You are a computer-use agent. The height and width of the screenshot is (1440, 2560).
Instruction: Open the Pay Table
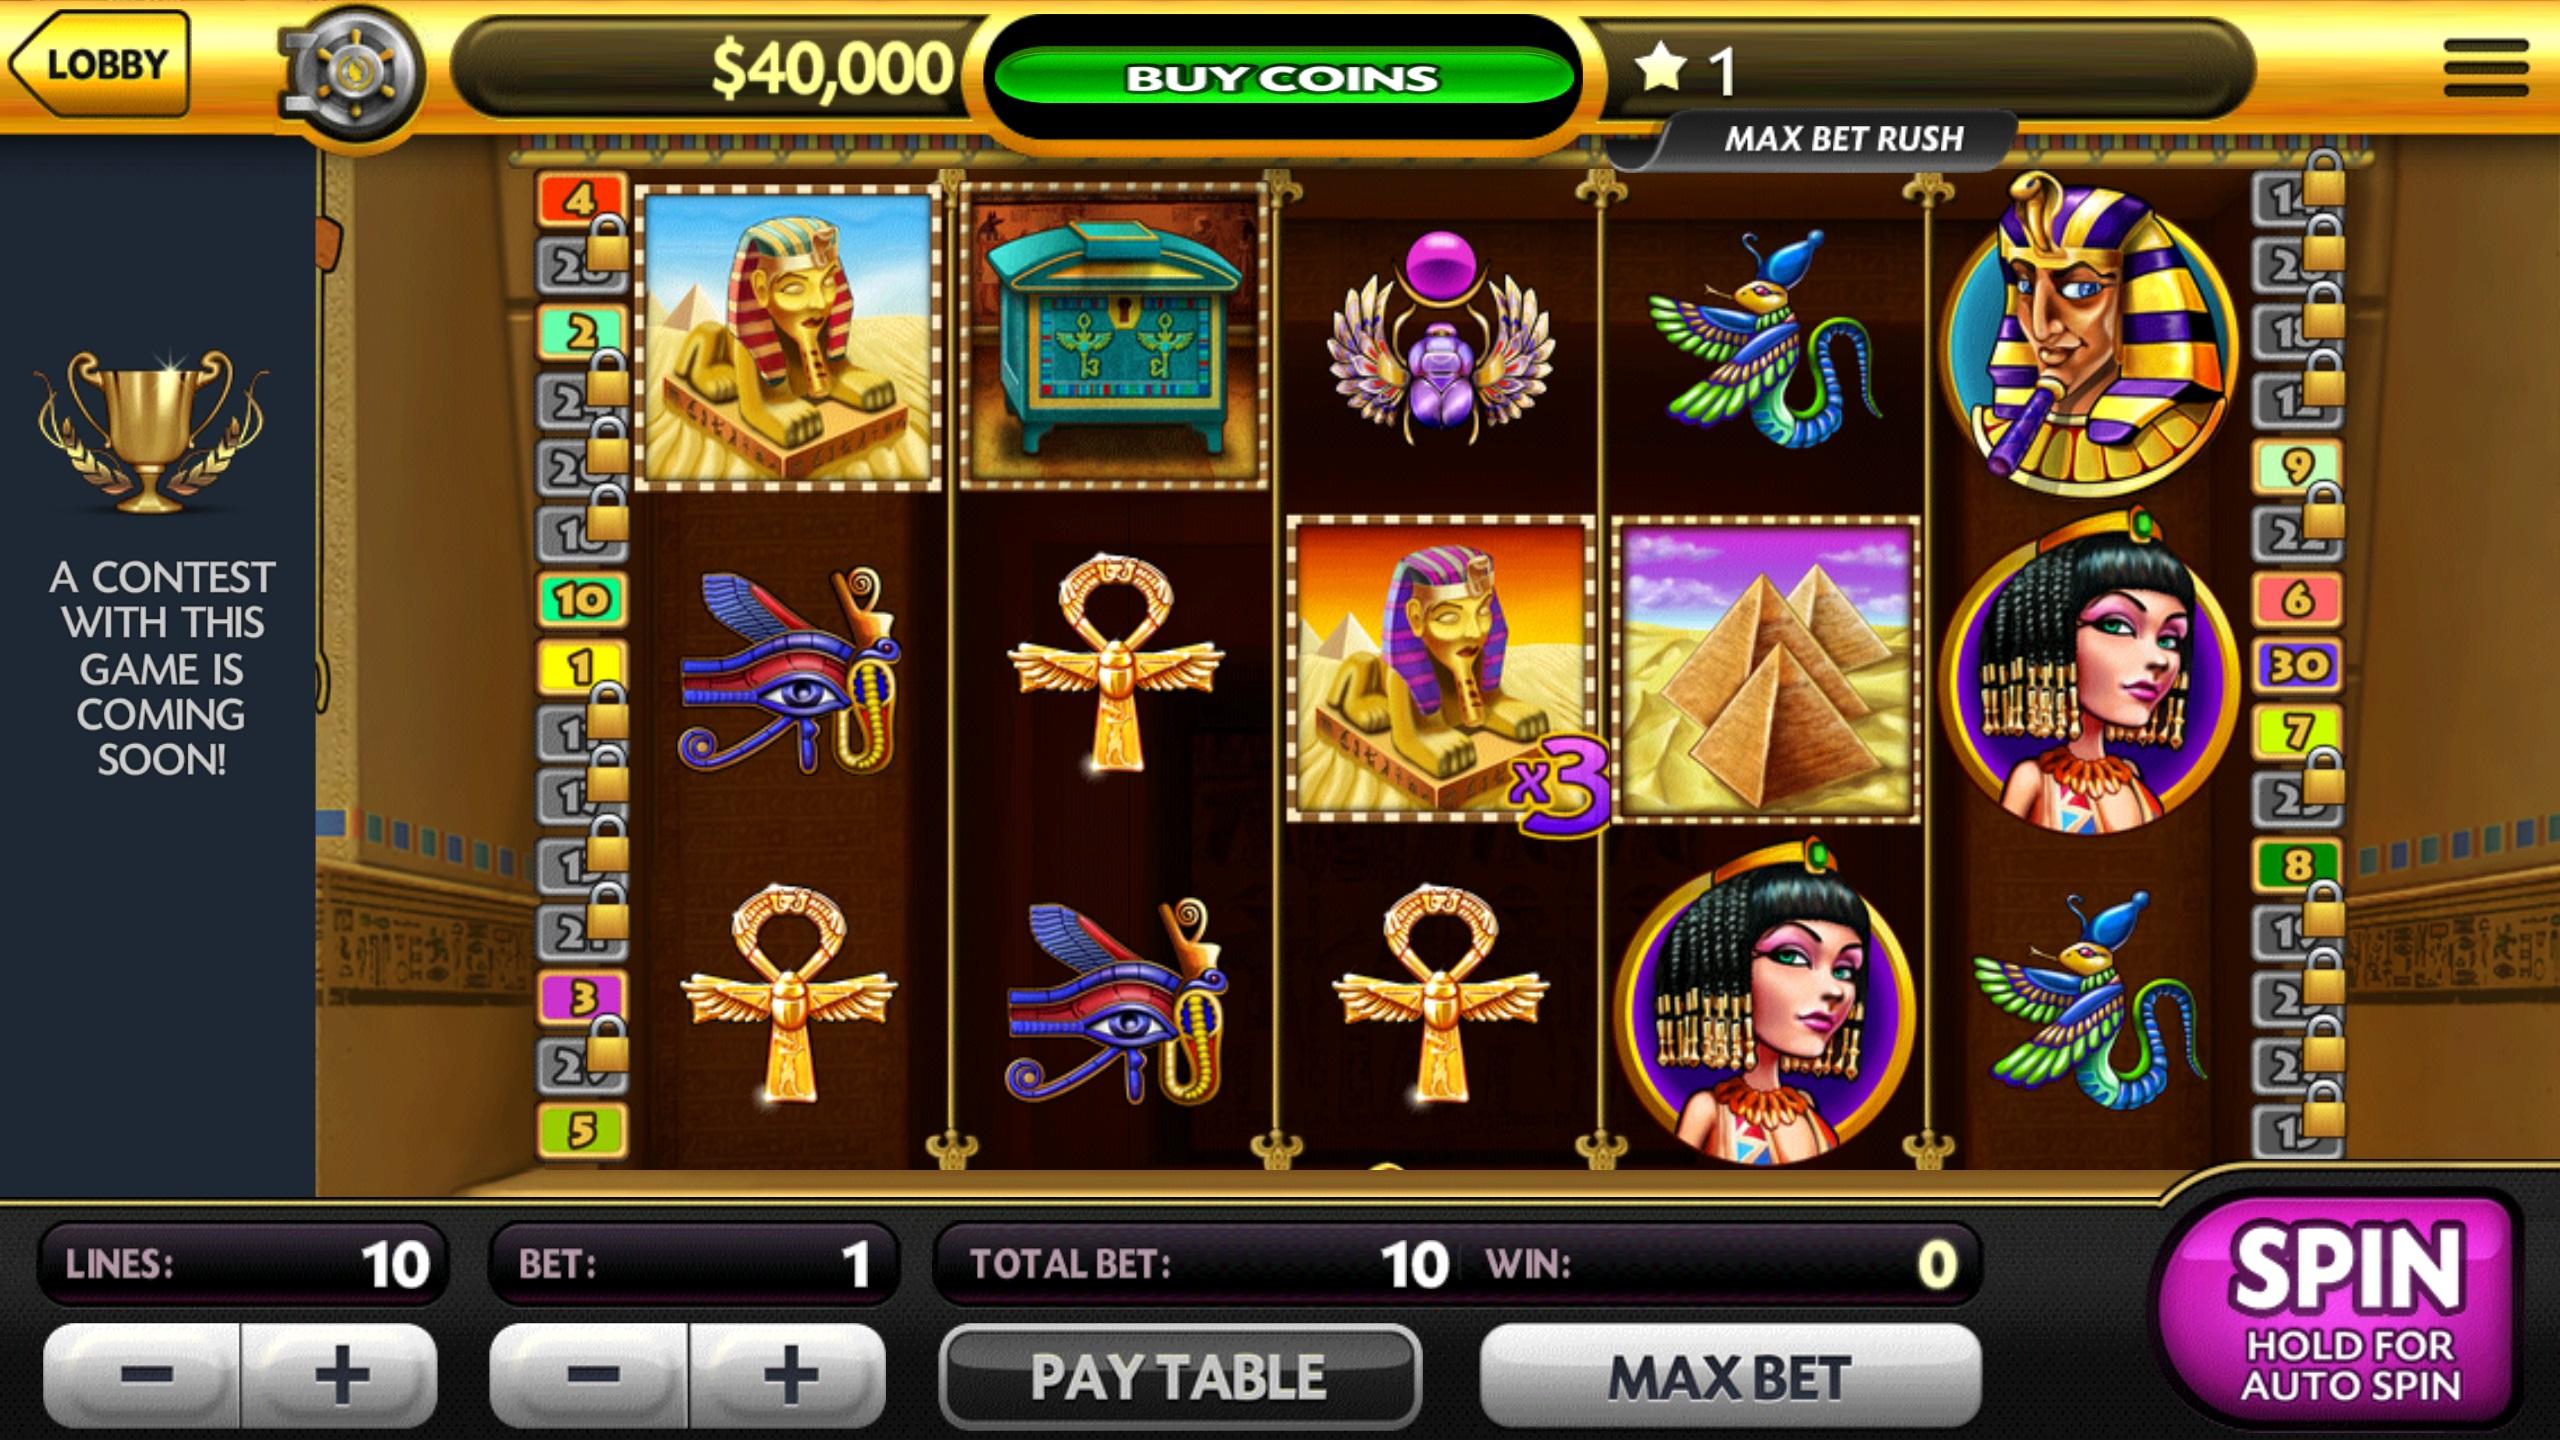[x=1180, y=1377]
